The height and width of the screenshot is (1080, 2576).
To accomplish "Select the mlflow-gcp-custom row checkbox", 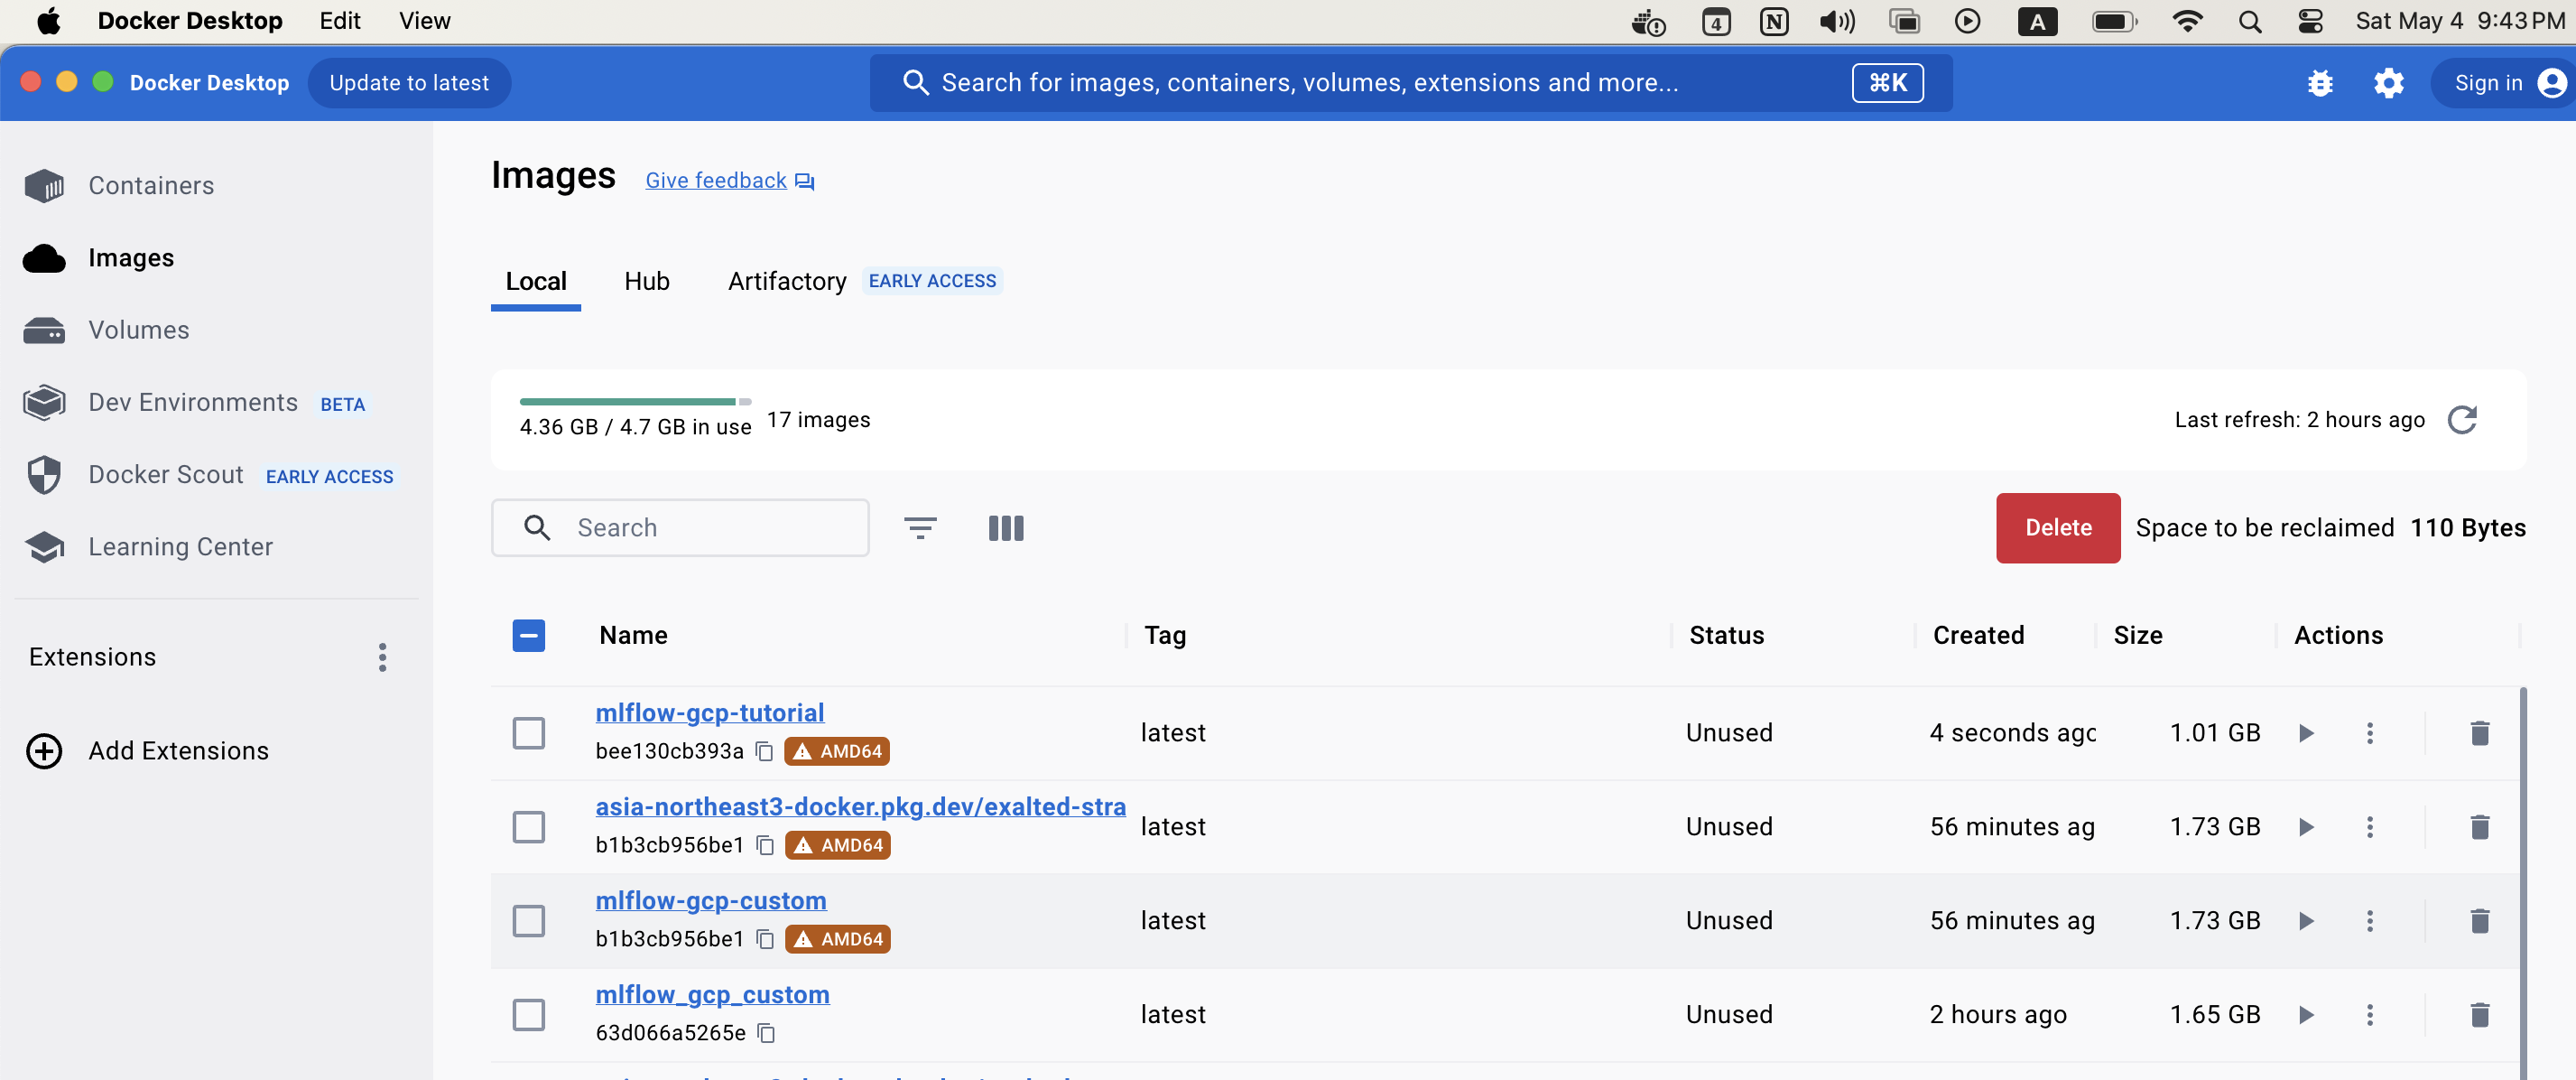I will click(x=528, y=921).
